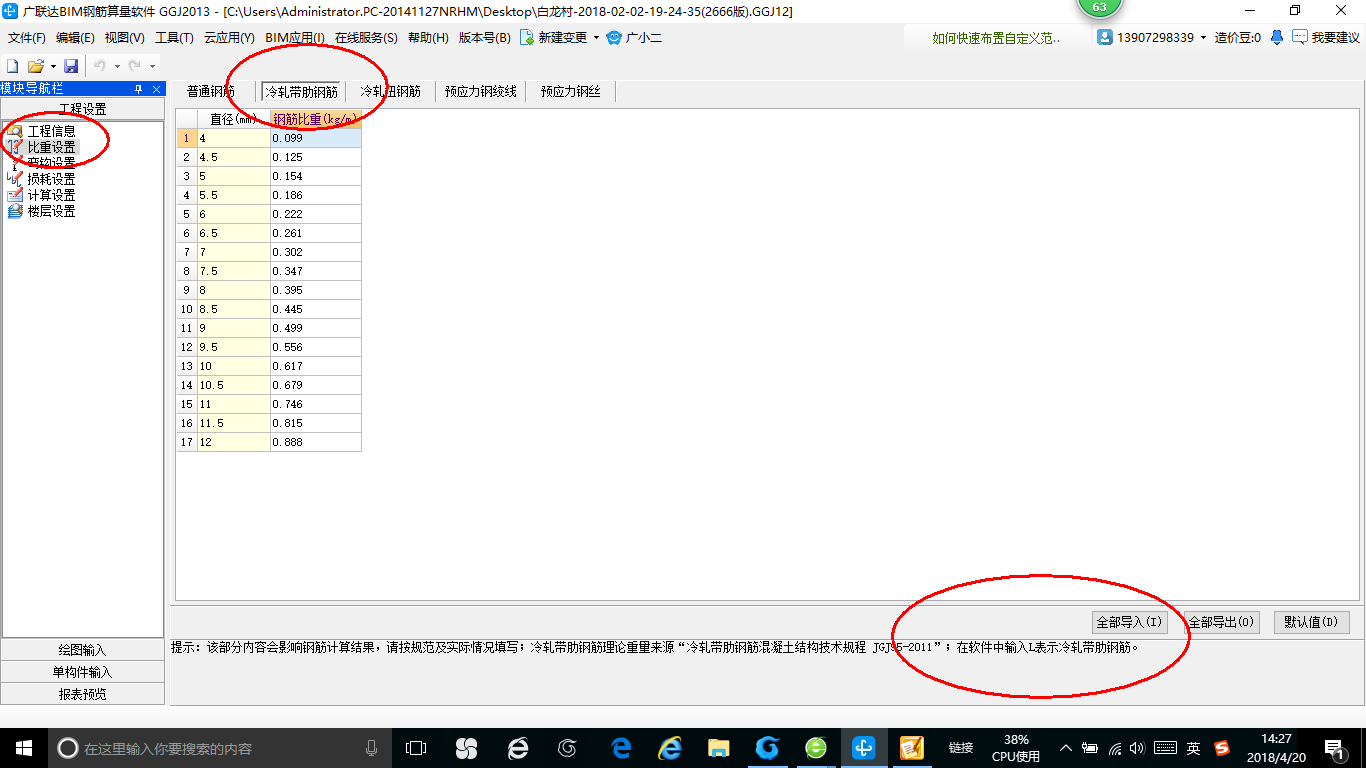Select the weight cell 0.222
Screen dimensions: 1366x768
[316, 214]
